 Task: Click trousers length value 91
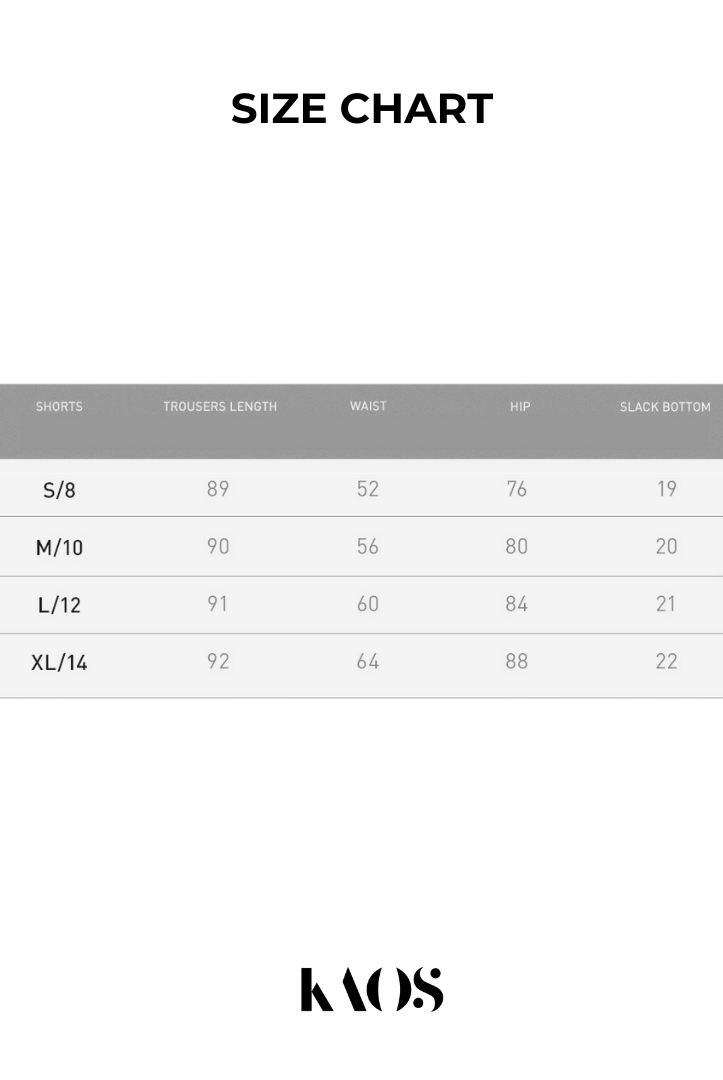(x=218, y=604)
